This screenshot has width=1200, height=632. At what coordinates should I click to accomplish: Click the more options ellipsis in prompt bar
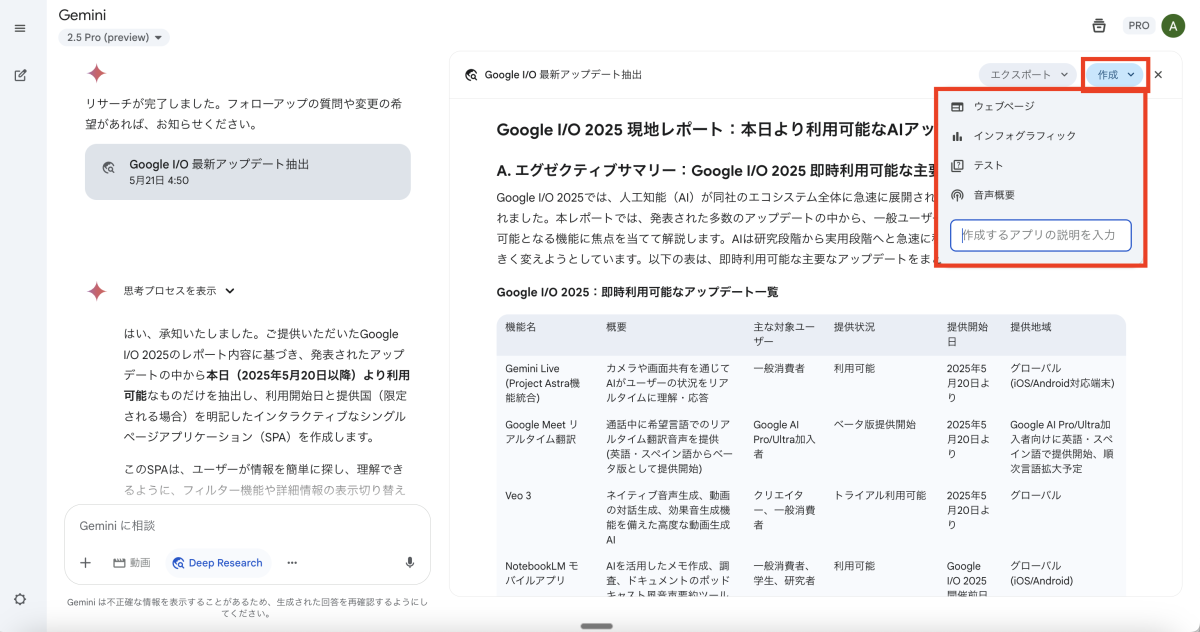point(292,563)
